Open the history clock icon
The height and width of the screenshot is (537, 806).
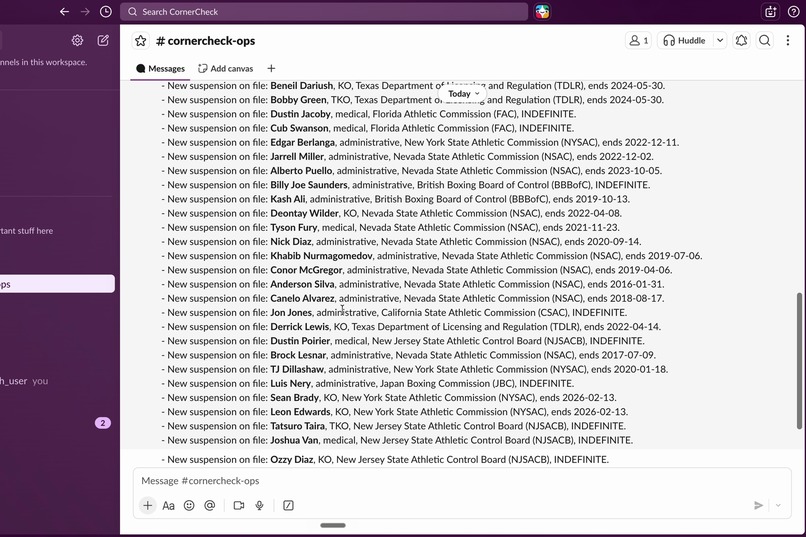(105, 11)
